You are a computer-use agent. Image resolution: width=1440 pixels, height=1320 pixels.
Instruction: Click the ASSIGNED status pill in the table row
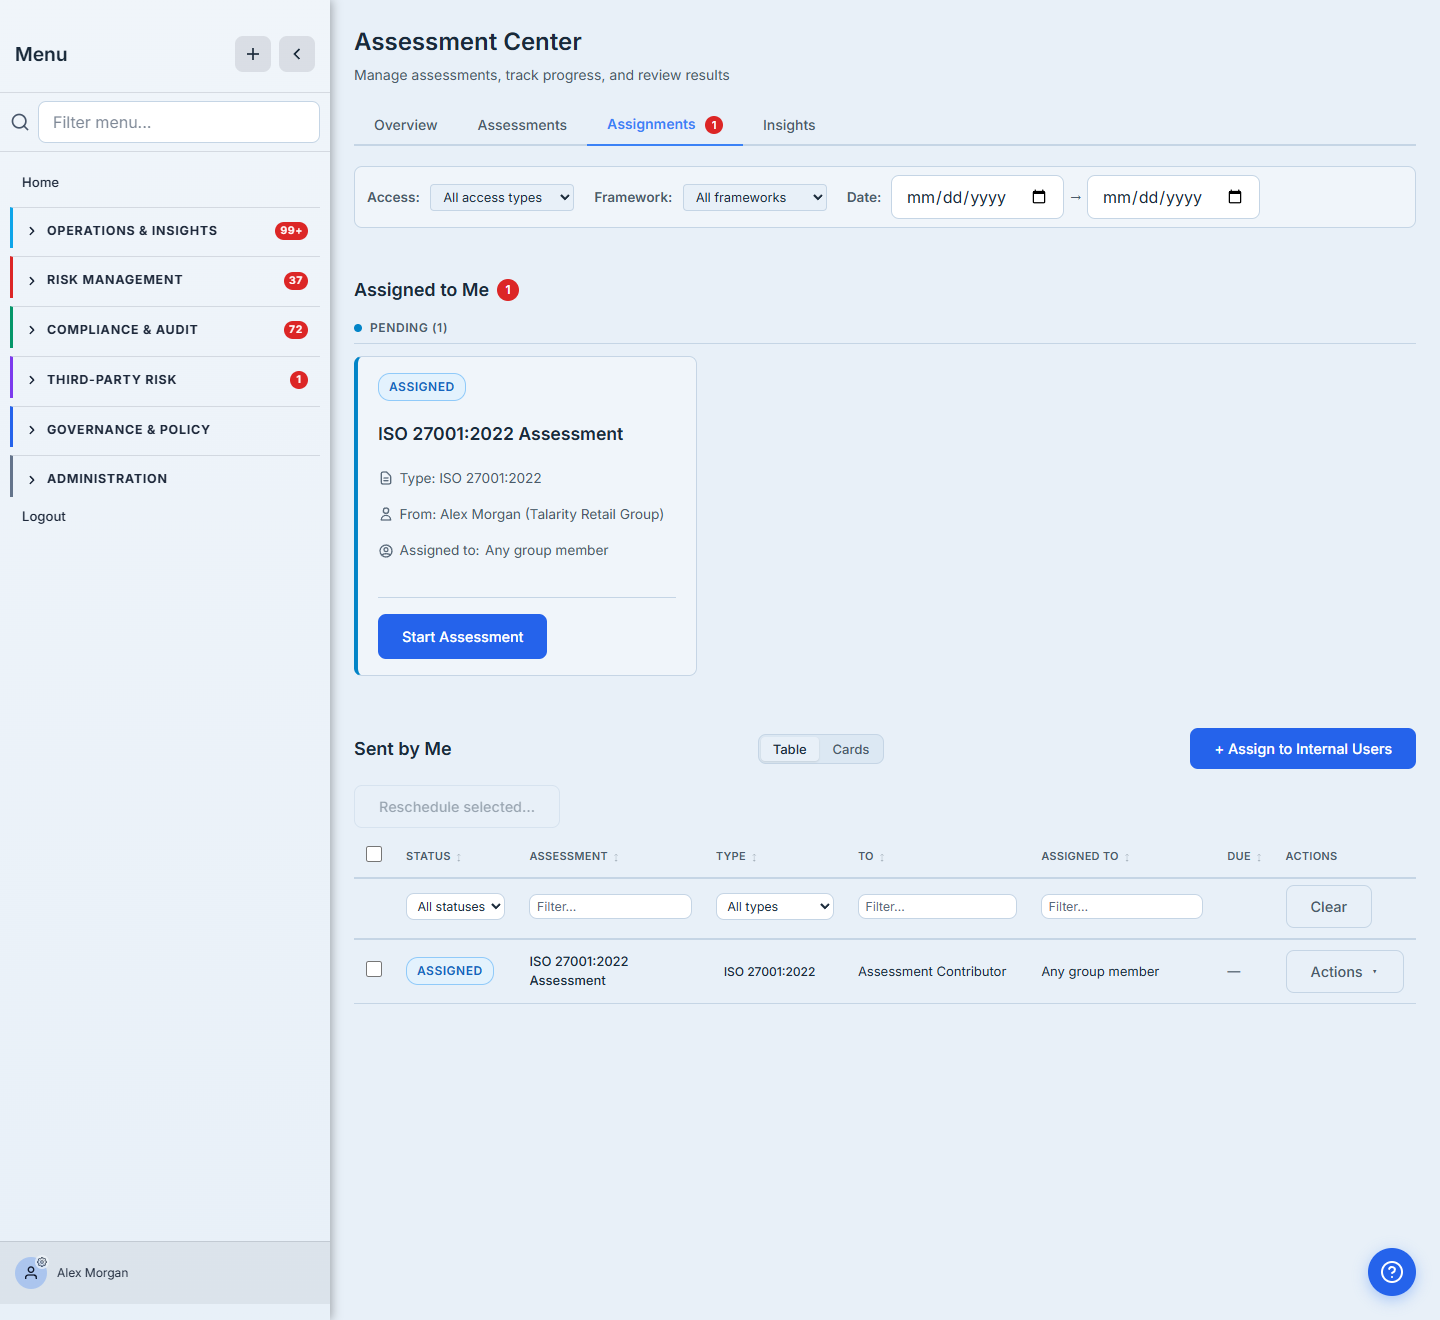[x=450, y=971]
